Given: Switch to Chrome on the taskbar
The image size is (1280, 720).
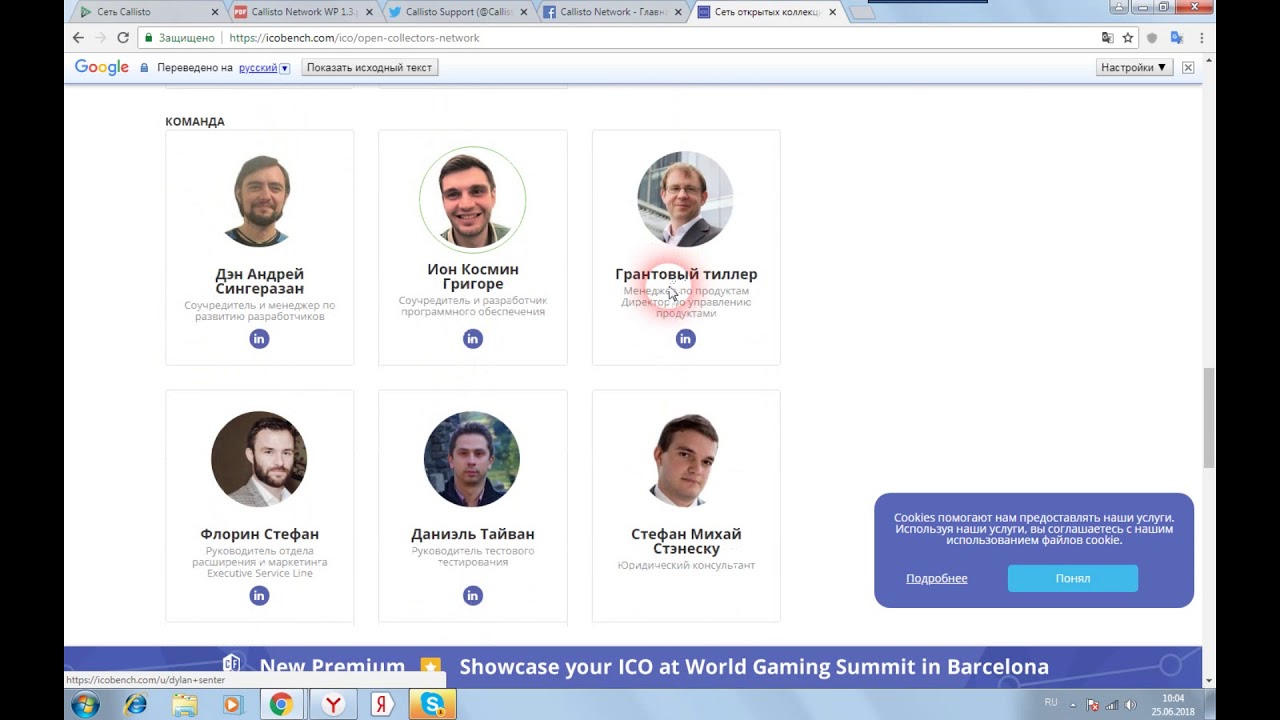Looking at the screenshot, I should pyautogui.click(x=281, y=704).
